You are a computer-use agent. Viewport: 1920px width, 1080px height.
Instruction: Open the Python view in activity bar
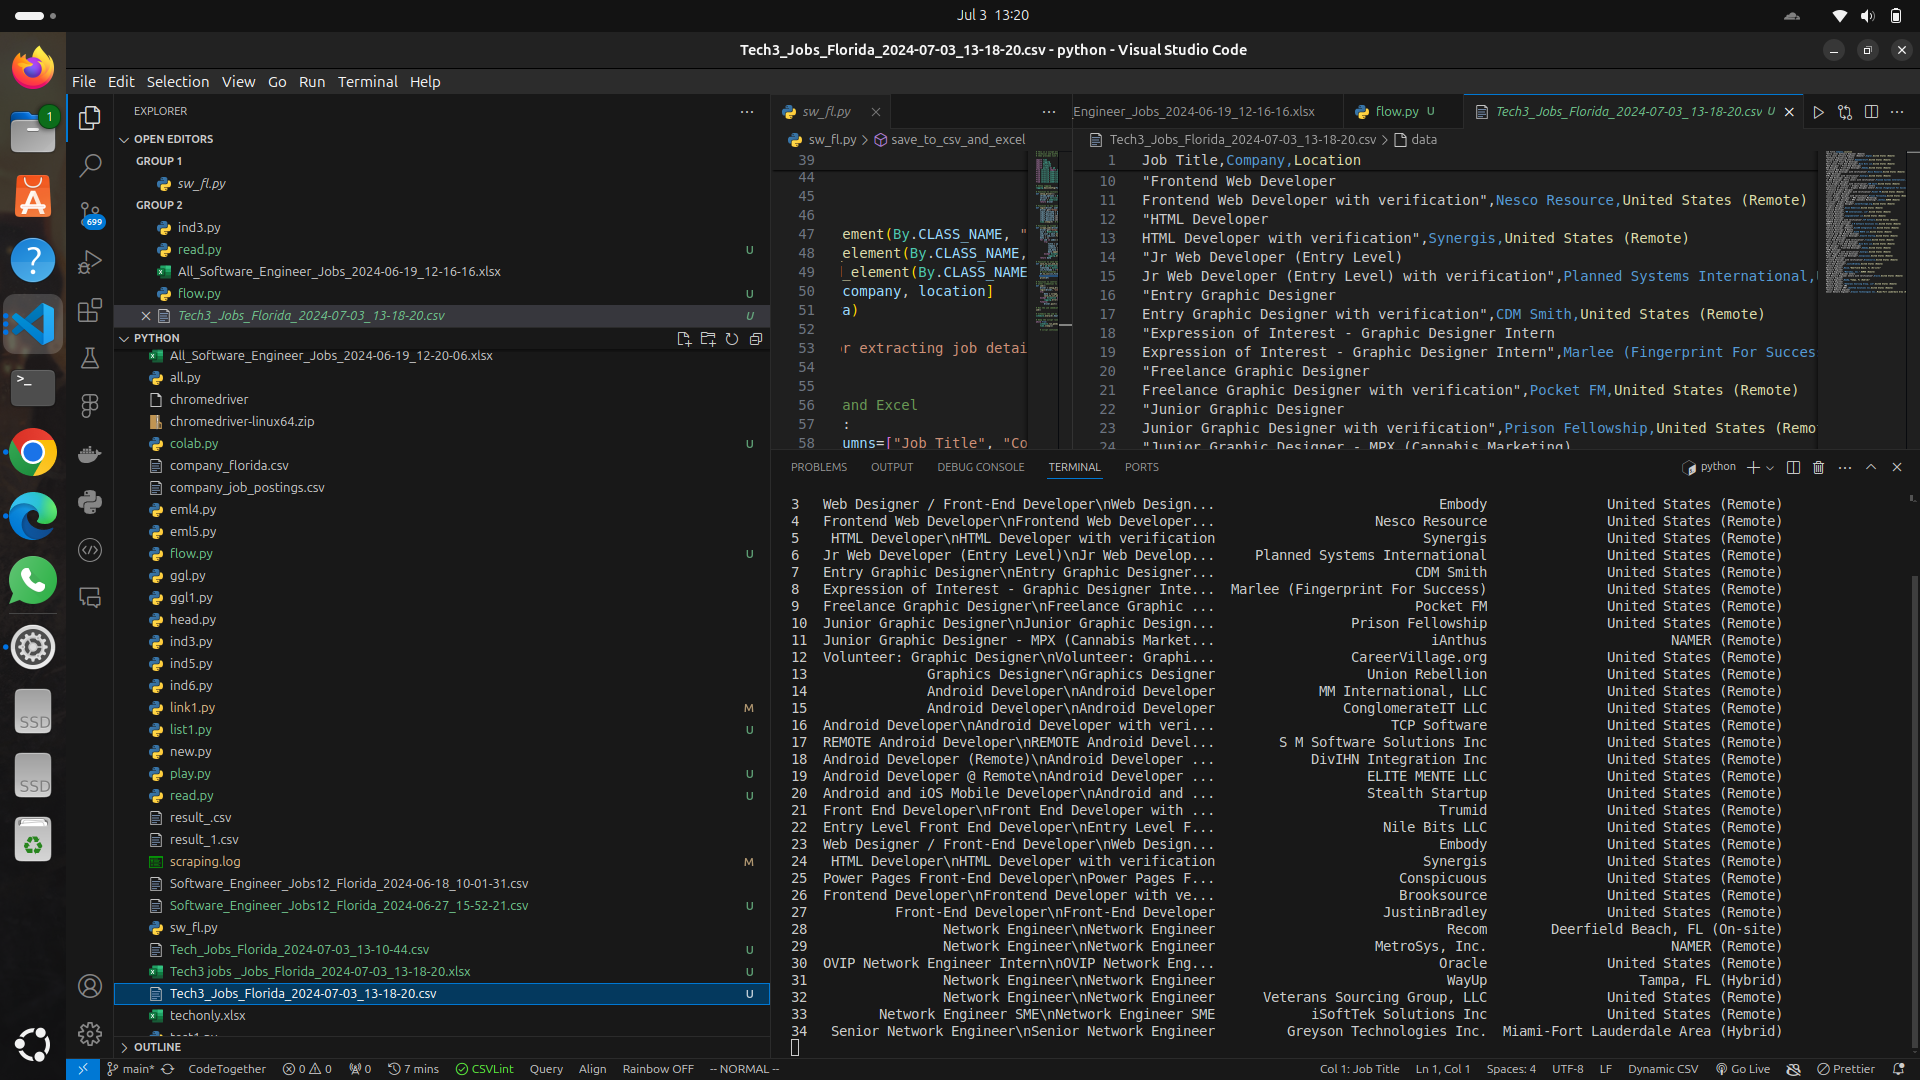click(x=90, y=502)
